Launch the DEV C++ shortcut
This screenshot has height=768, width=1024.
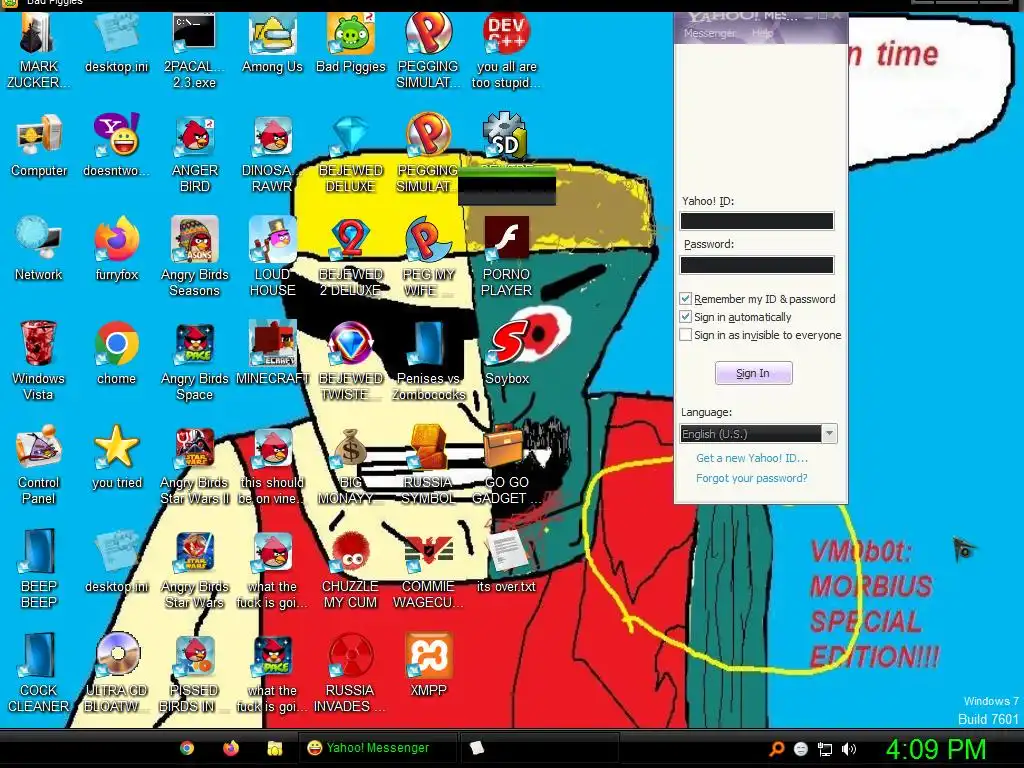pyautogui.click(x=507, y=51)
